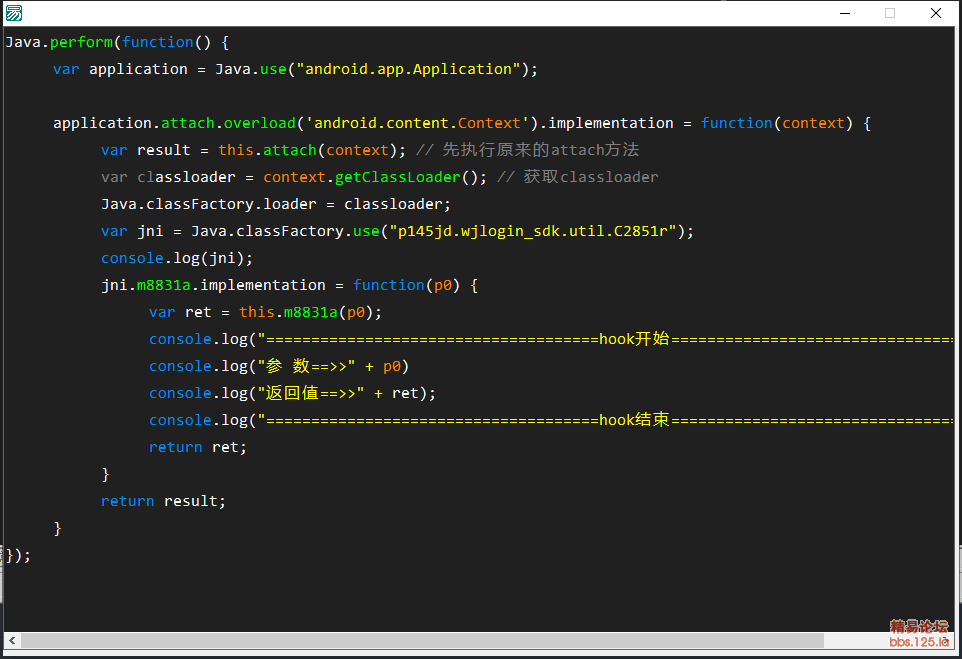Close the code editor window
Image resolution: width=962 pixels, height=659 pixels.
936,13
